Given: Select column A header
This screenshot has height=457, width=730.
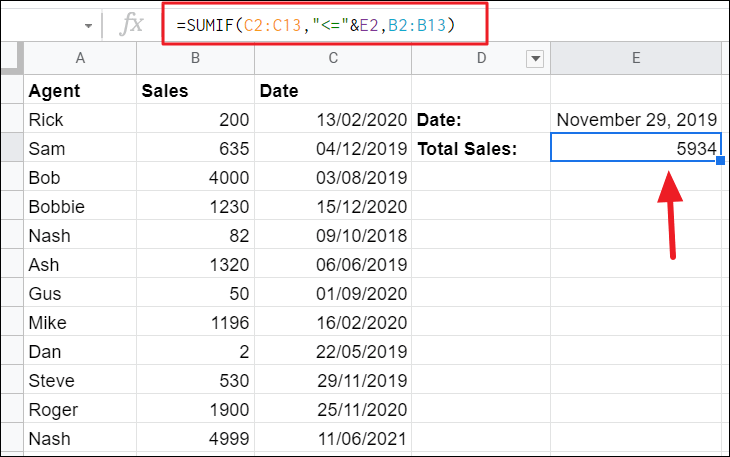Looking at the screenshot, I should 80,59.
